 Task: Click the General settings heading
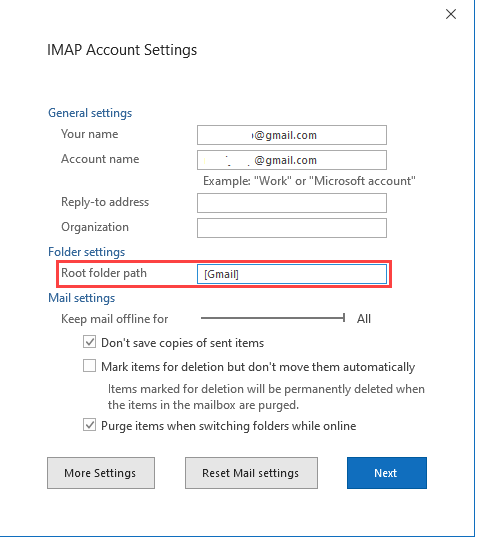tap(90, 113)
